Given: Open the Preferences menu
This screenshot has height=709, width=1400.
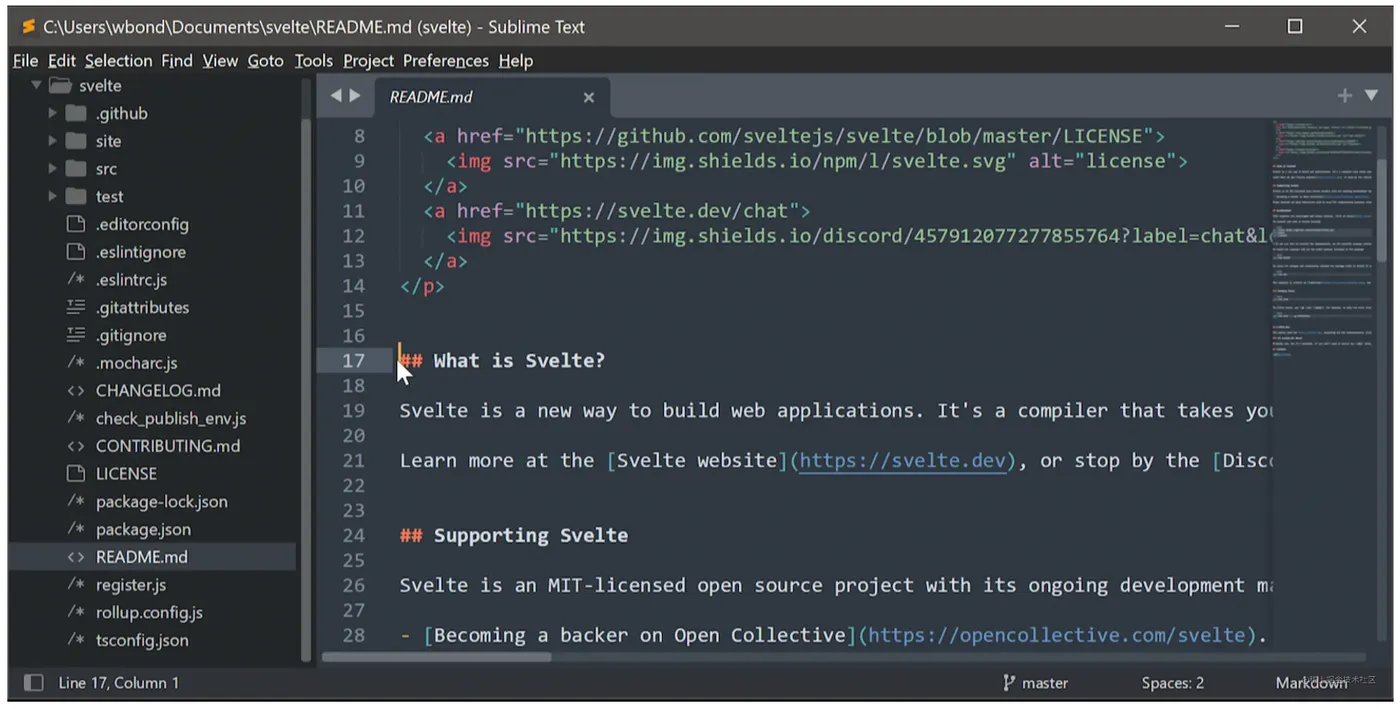Looking at the screenshot, I should coord(446,61).
